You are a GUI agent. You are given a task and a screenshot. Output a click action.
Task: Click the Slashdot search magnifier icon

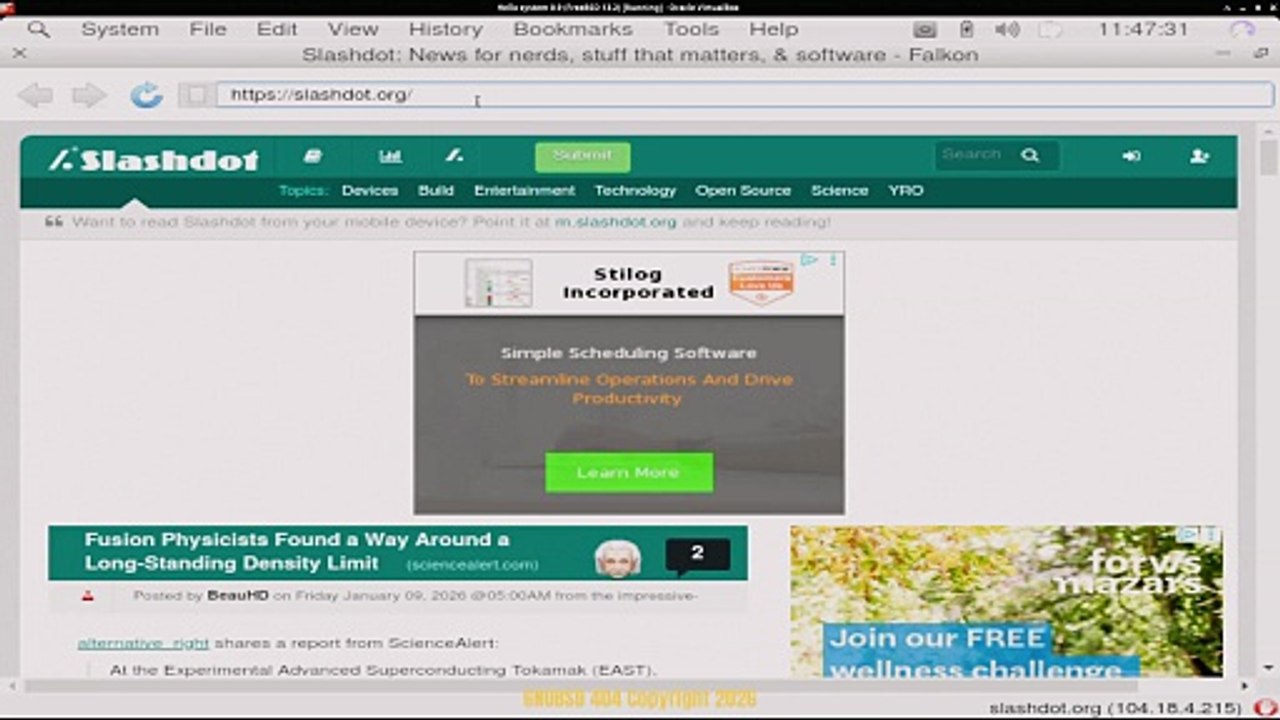(x=1030, y=155)
